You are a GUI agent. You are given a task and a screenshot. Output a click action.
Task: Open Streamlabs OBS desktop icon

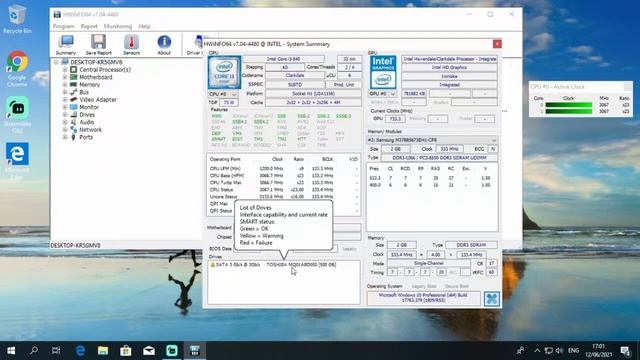[17, 115]
